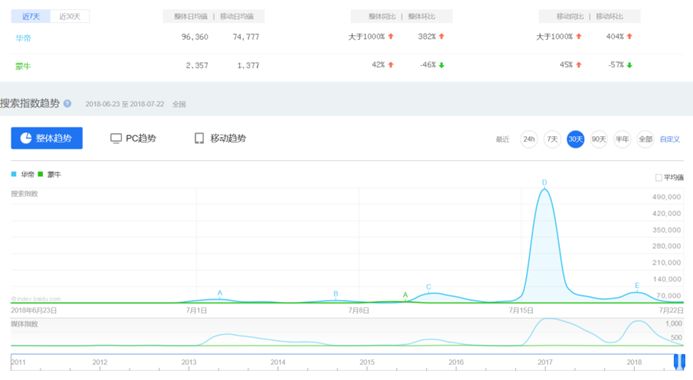
Task: Switch to the 近7天 tab
Action: click(31, 16)
